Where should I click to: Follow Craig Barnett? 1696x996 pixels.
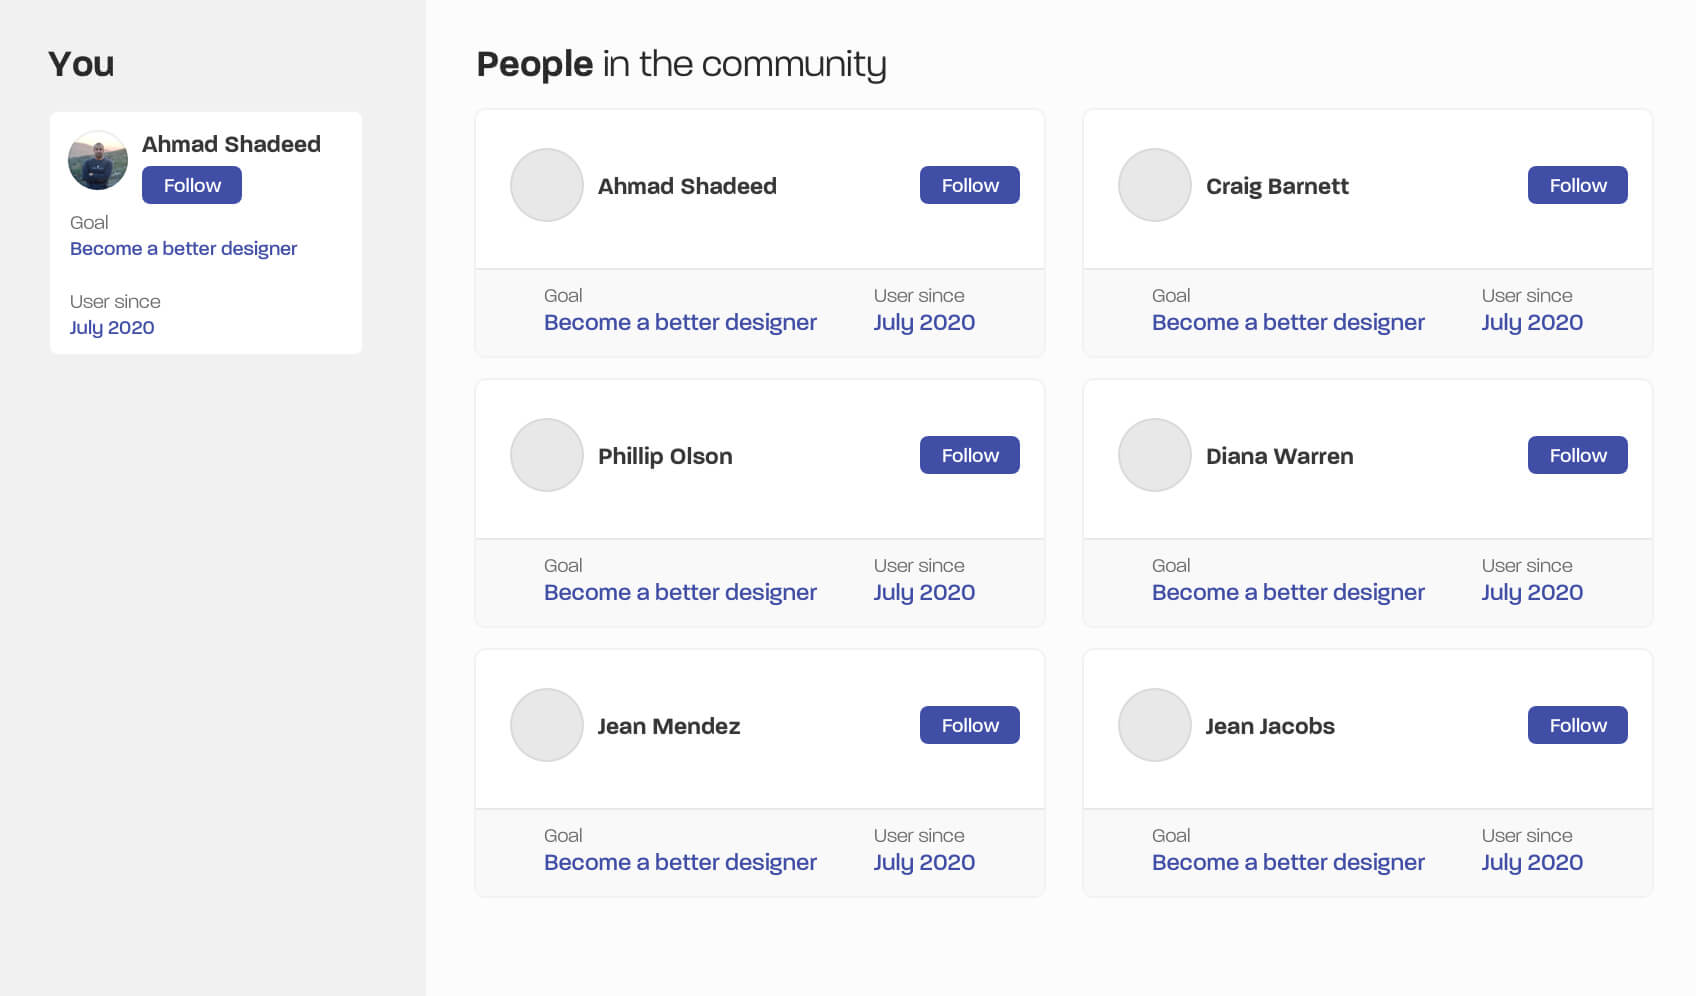(x=1577, y=185)
